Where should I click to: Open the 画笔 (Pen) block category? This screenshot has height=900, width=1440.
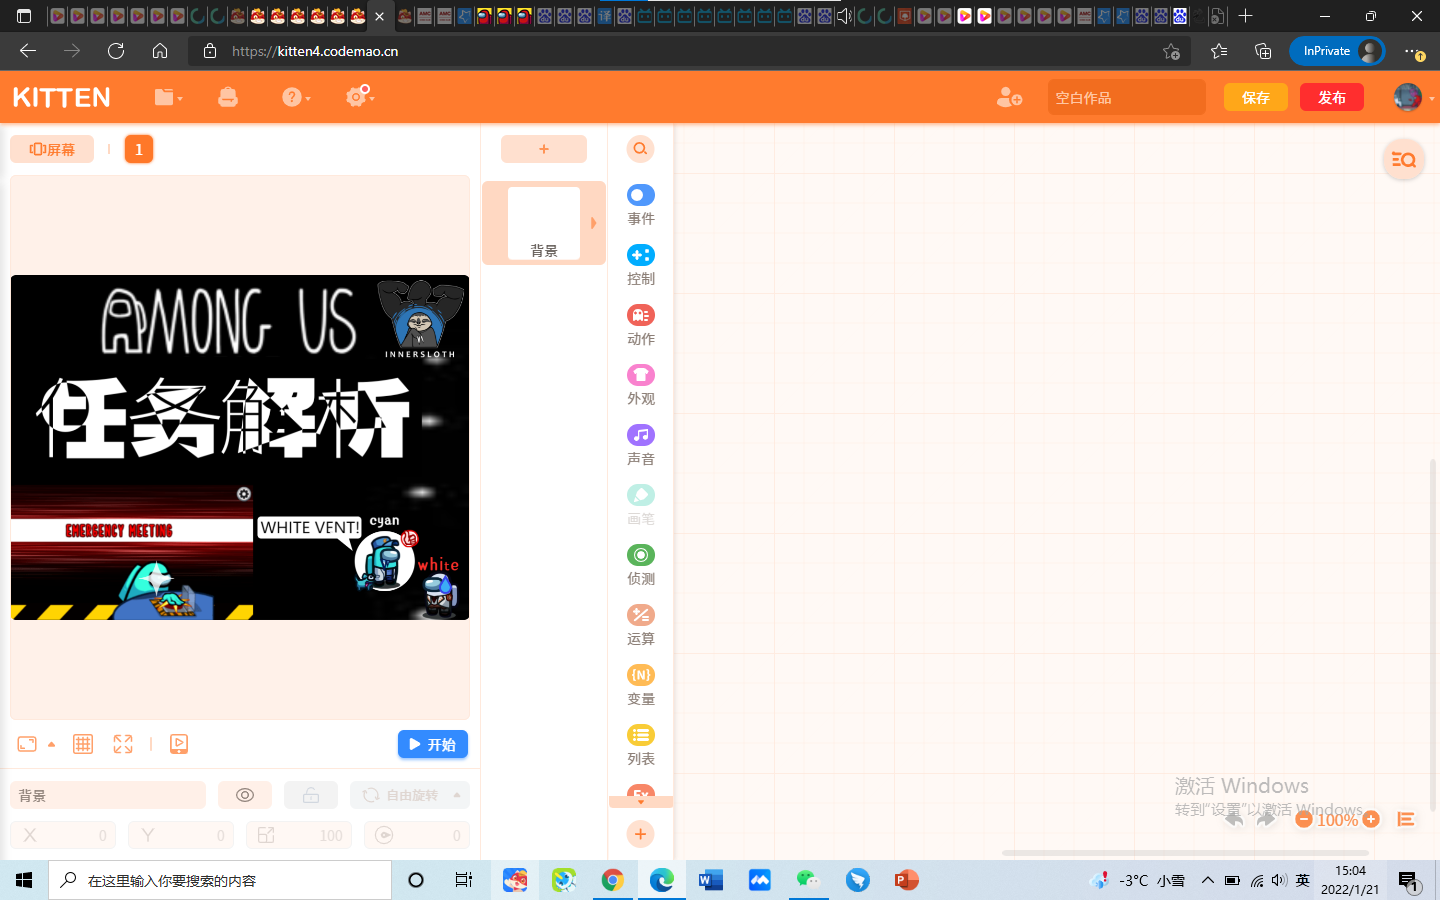pos(641,505)
